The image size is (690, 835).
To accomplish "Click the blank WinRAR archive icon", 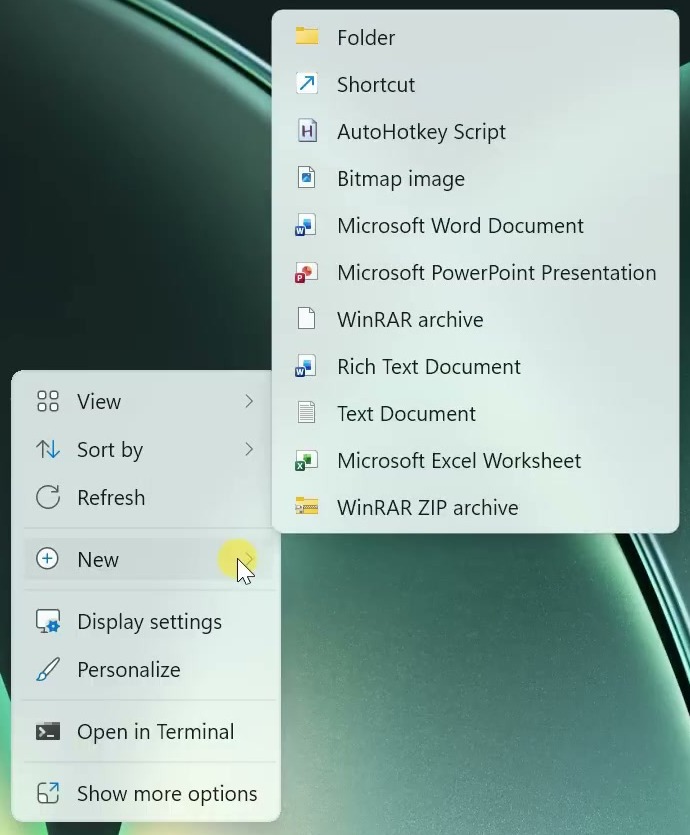I will click(x=307, y=318).
